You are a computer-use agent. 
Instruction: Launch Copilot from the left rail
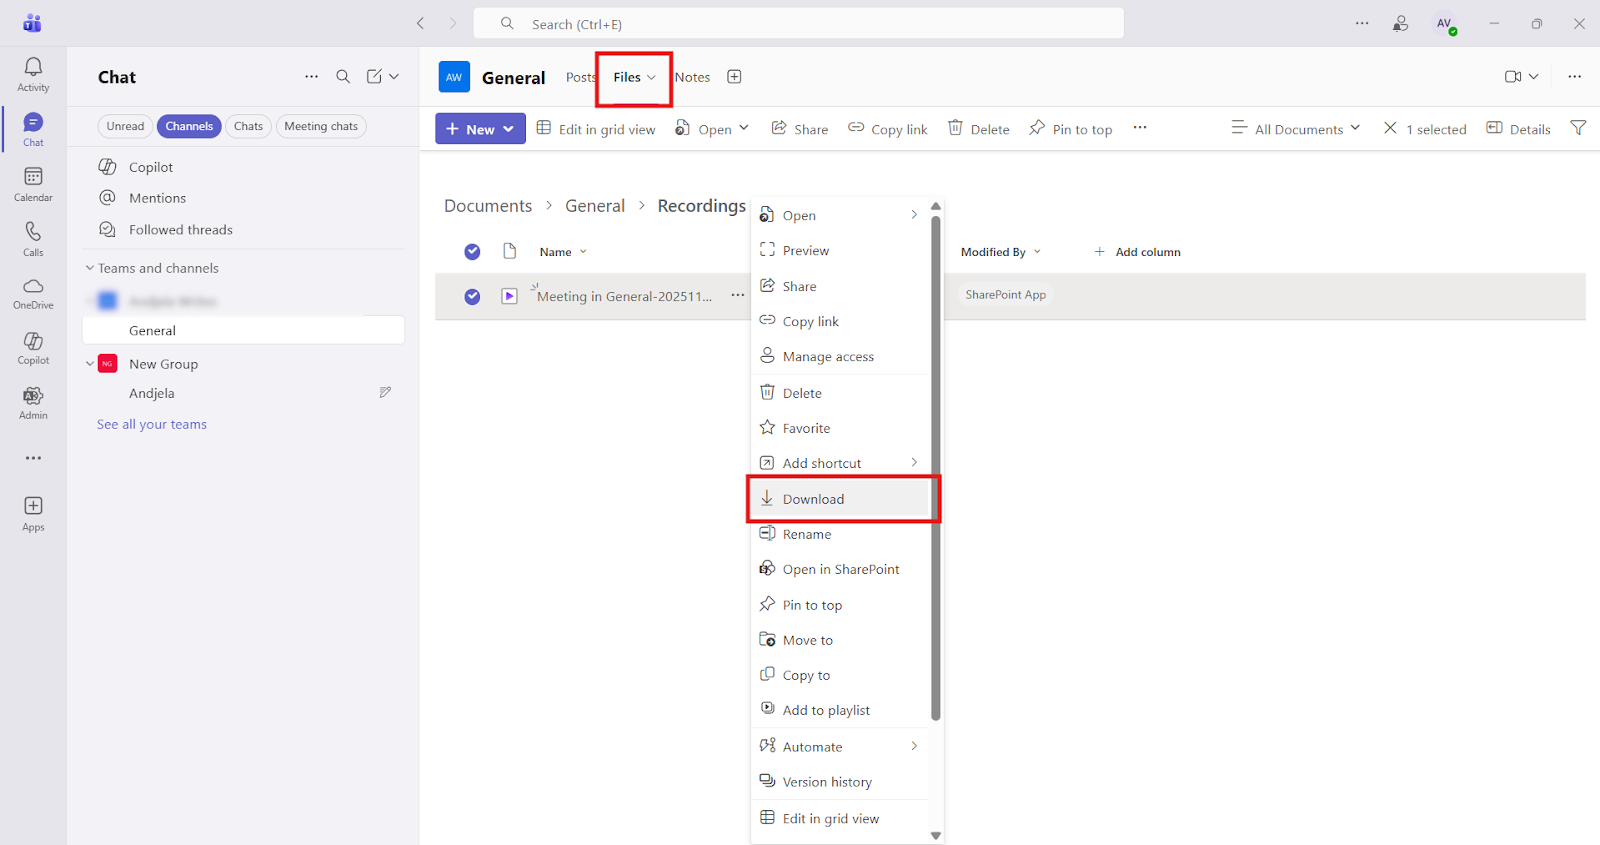pyautogui.click(x=33, y=349)
